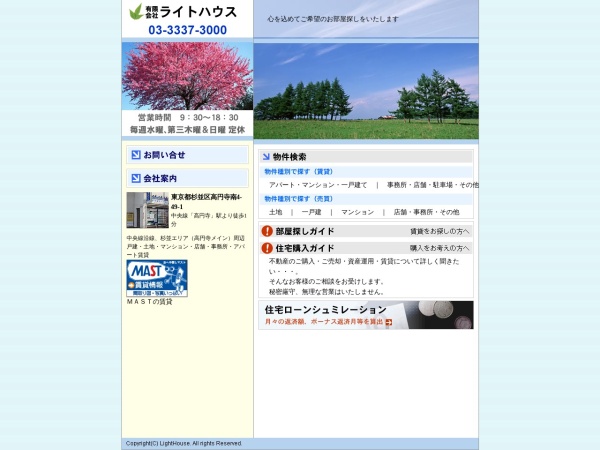Click the address text 東京都杉並区高円寺南4-49-1
The height and width of the screenshot is (450, 600).
[206, 202]
